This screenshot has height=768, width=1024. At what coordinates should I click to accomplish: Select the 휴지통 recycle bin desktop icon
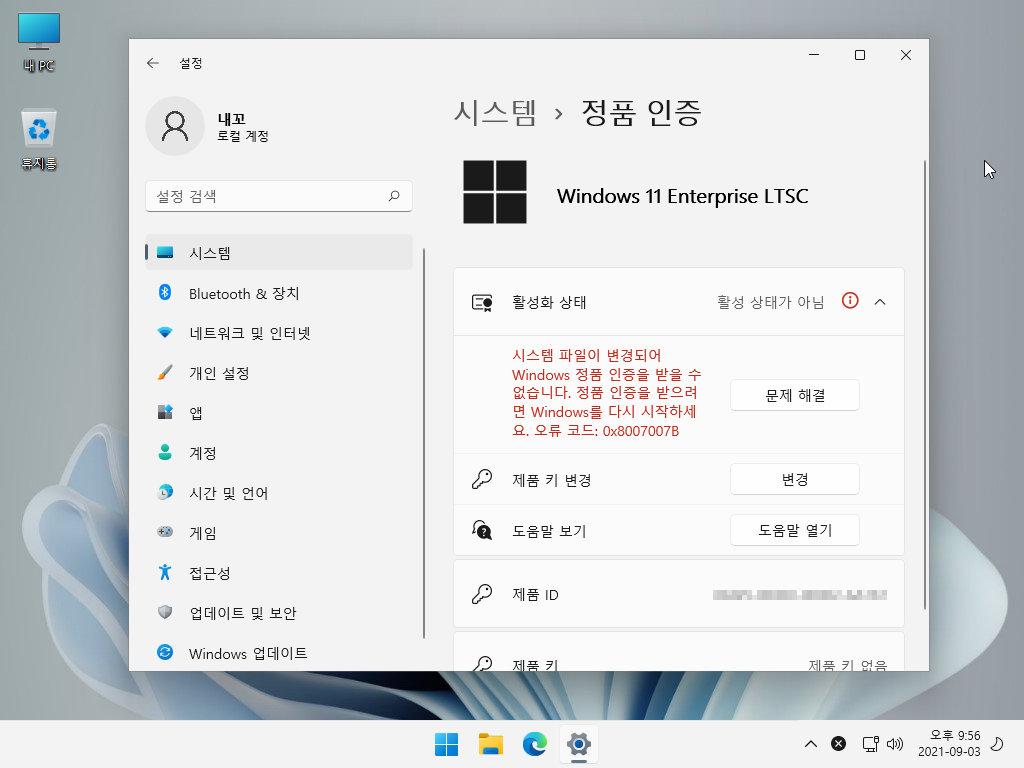point(39,140)
